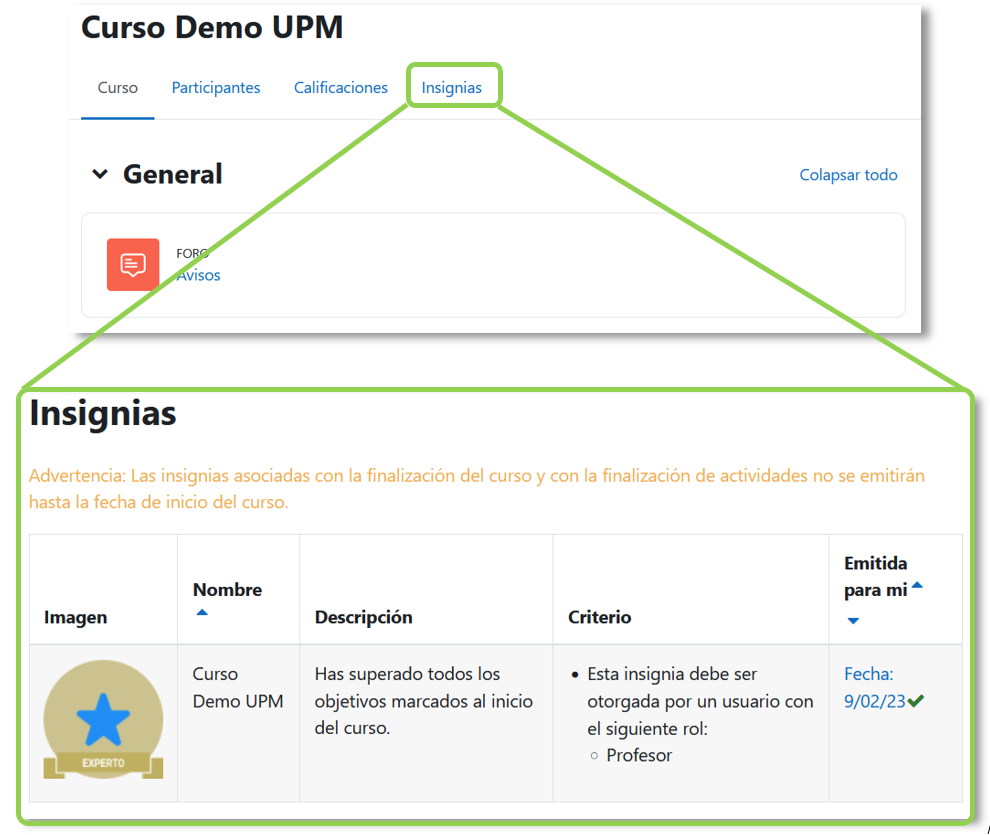Open the Participantes tab
The image size is (990, 835).
216,88
